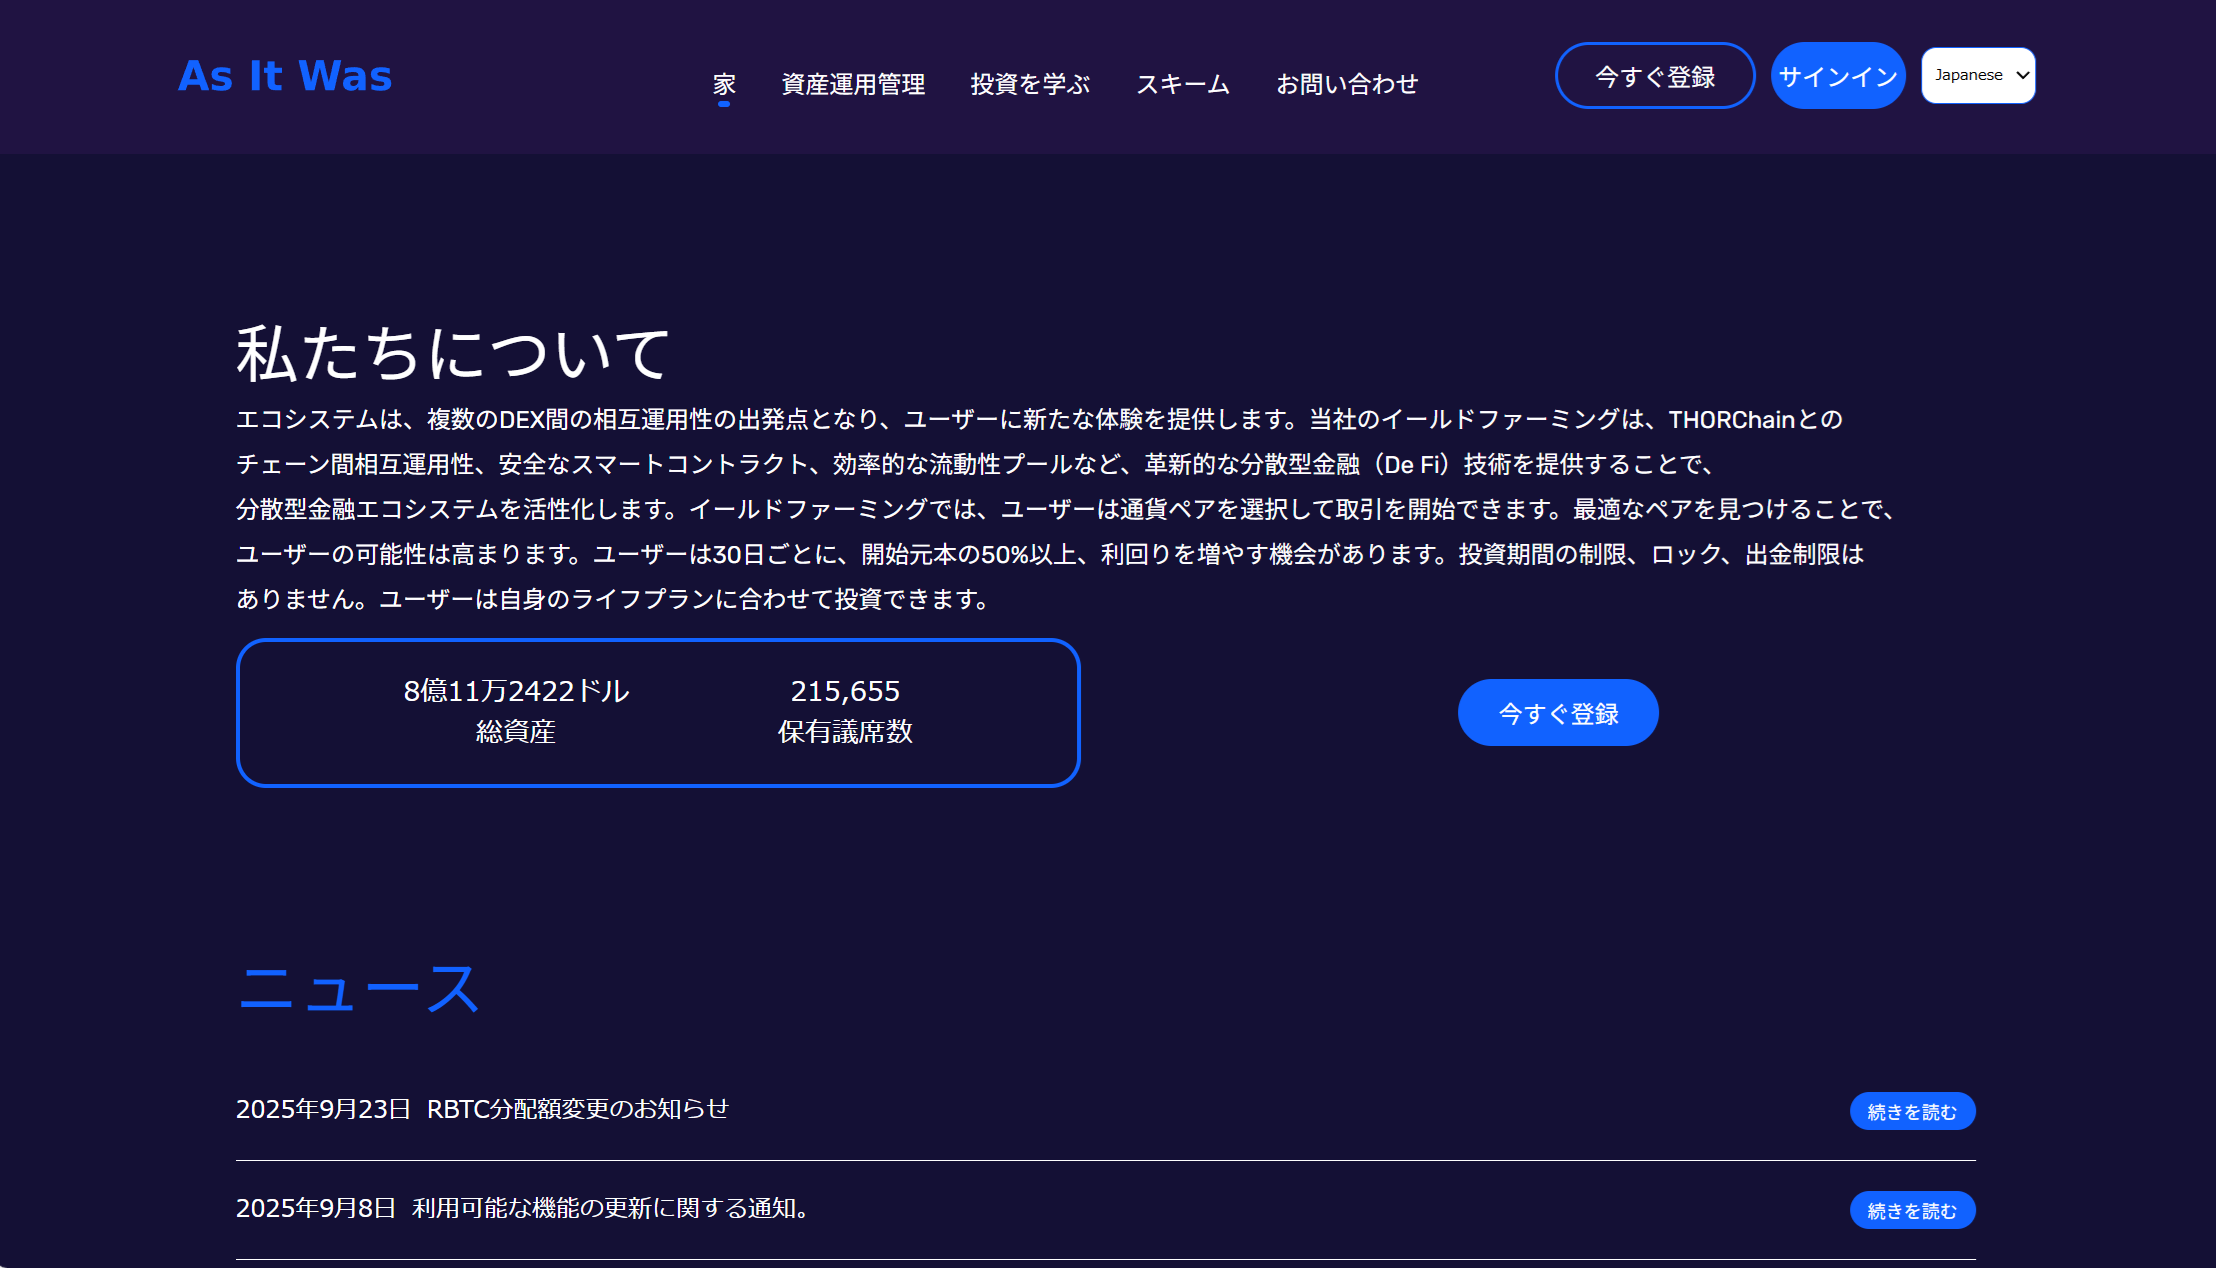Read more about the RBTC分配額変更 news

tap(1912, 1111)
